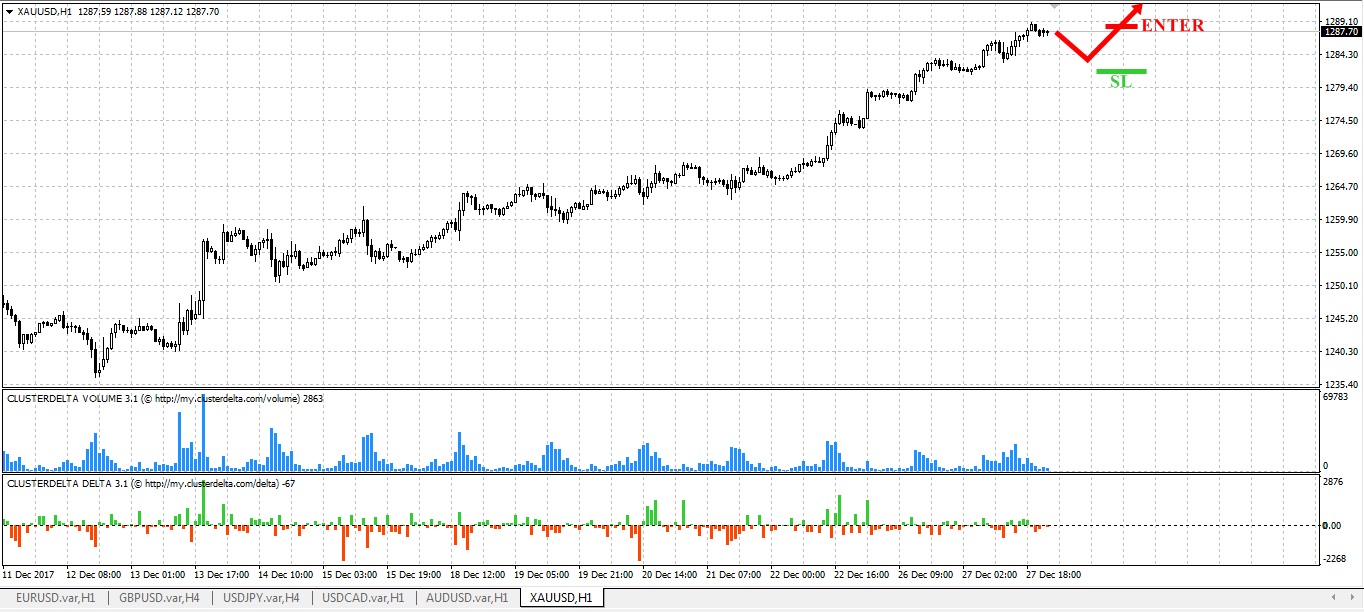The height and width of the screenshot is (612, 1364).
Task: Click the triangle arrow beside XAUUSD,H1 title
Action: [9, 12]
